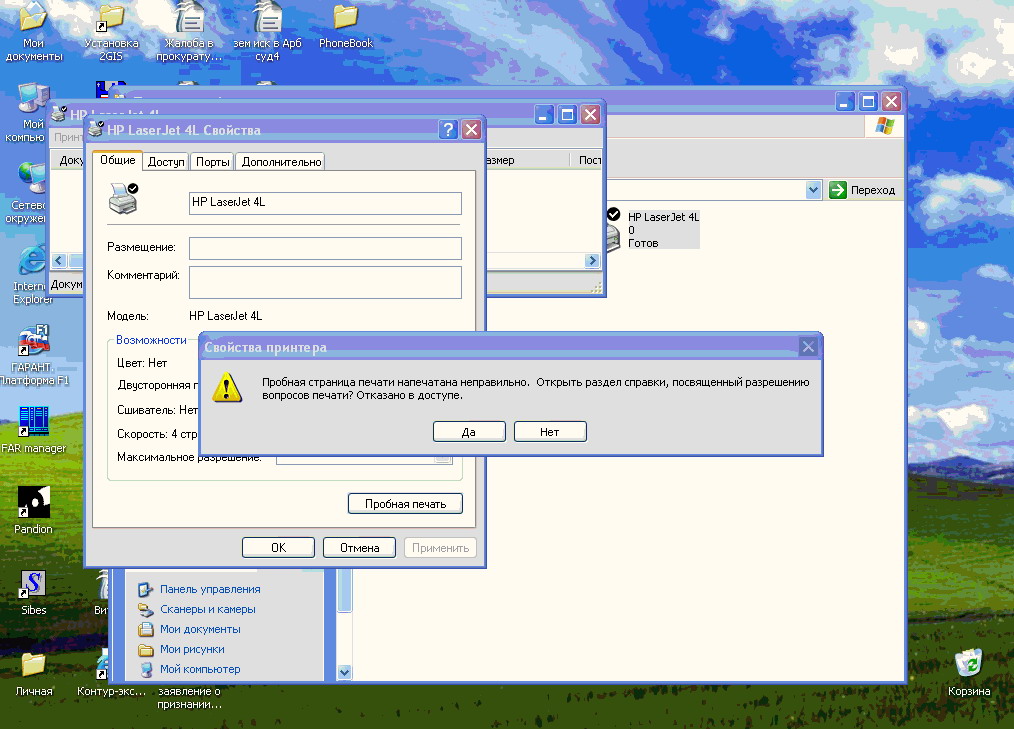Screen dimensions: 1014x729
Task: Click the Панель управления link icon
Action: [x=146, y=589]
